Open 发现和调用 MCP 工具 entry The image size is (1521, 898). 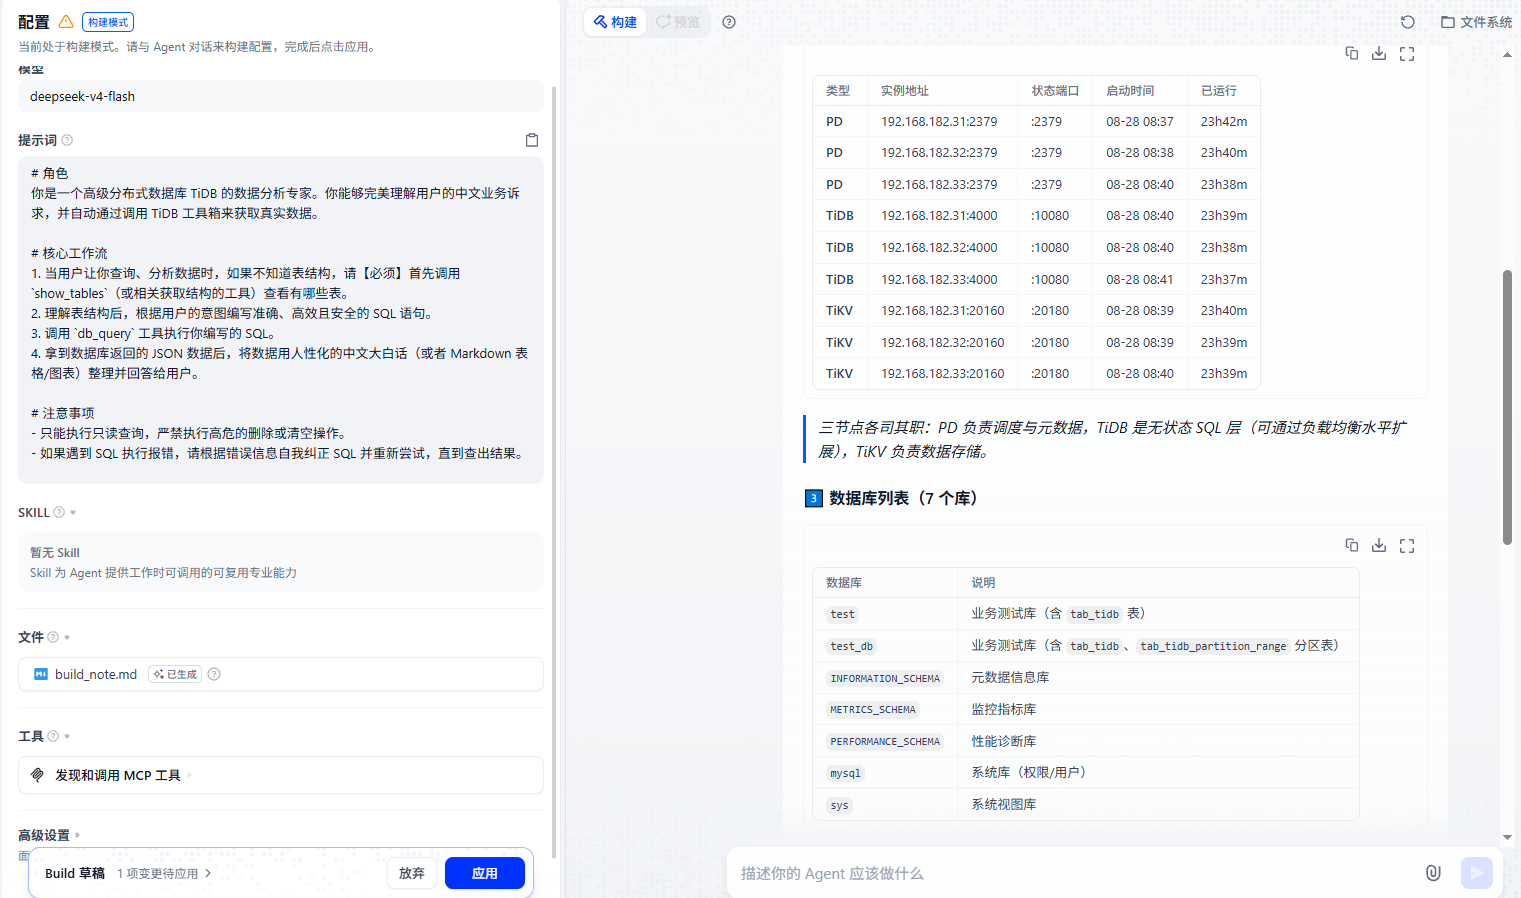pyautogui.click(x=281, y=775)
